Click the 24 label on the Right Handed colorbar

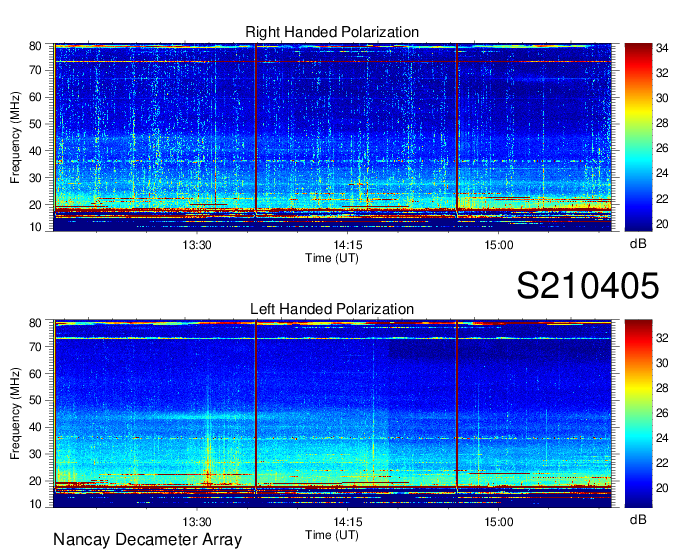point(662,173)
